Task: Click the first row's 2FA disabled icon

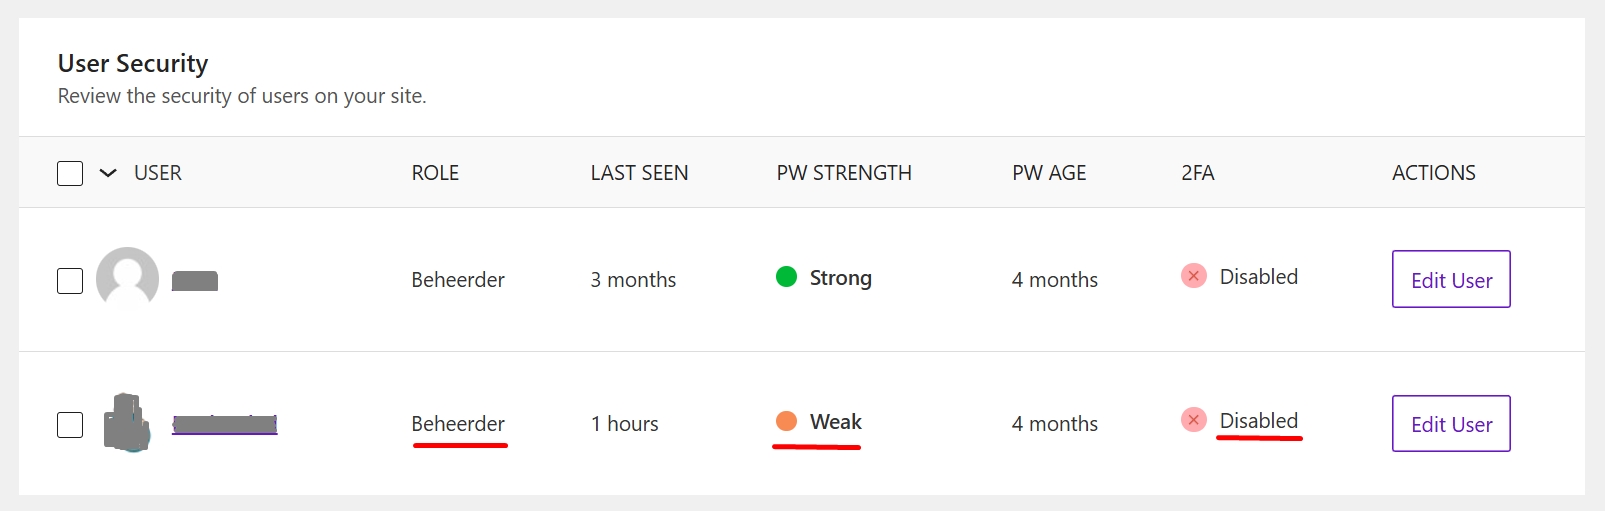Action: 1193,276
